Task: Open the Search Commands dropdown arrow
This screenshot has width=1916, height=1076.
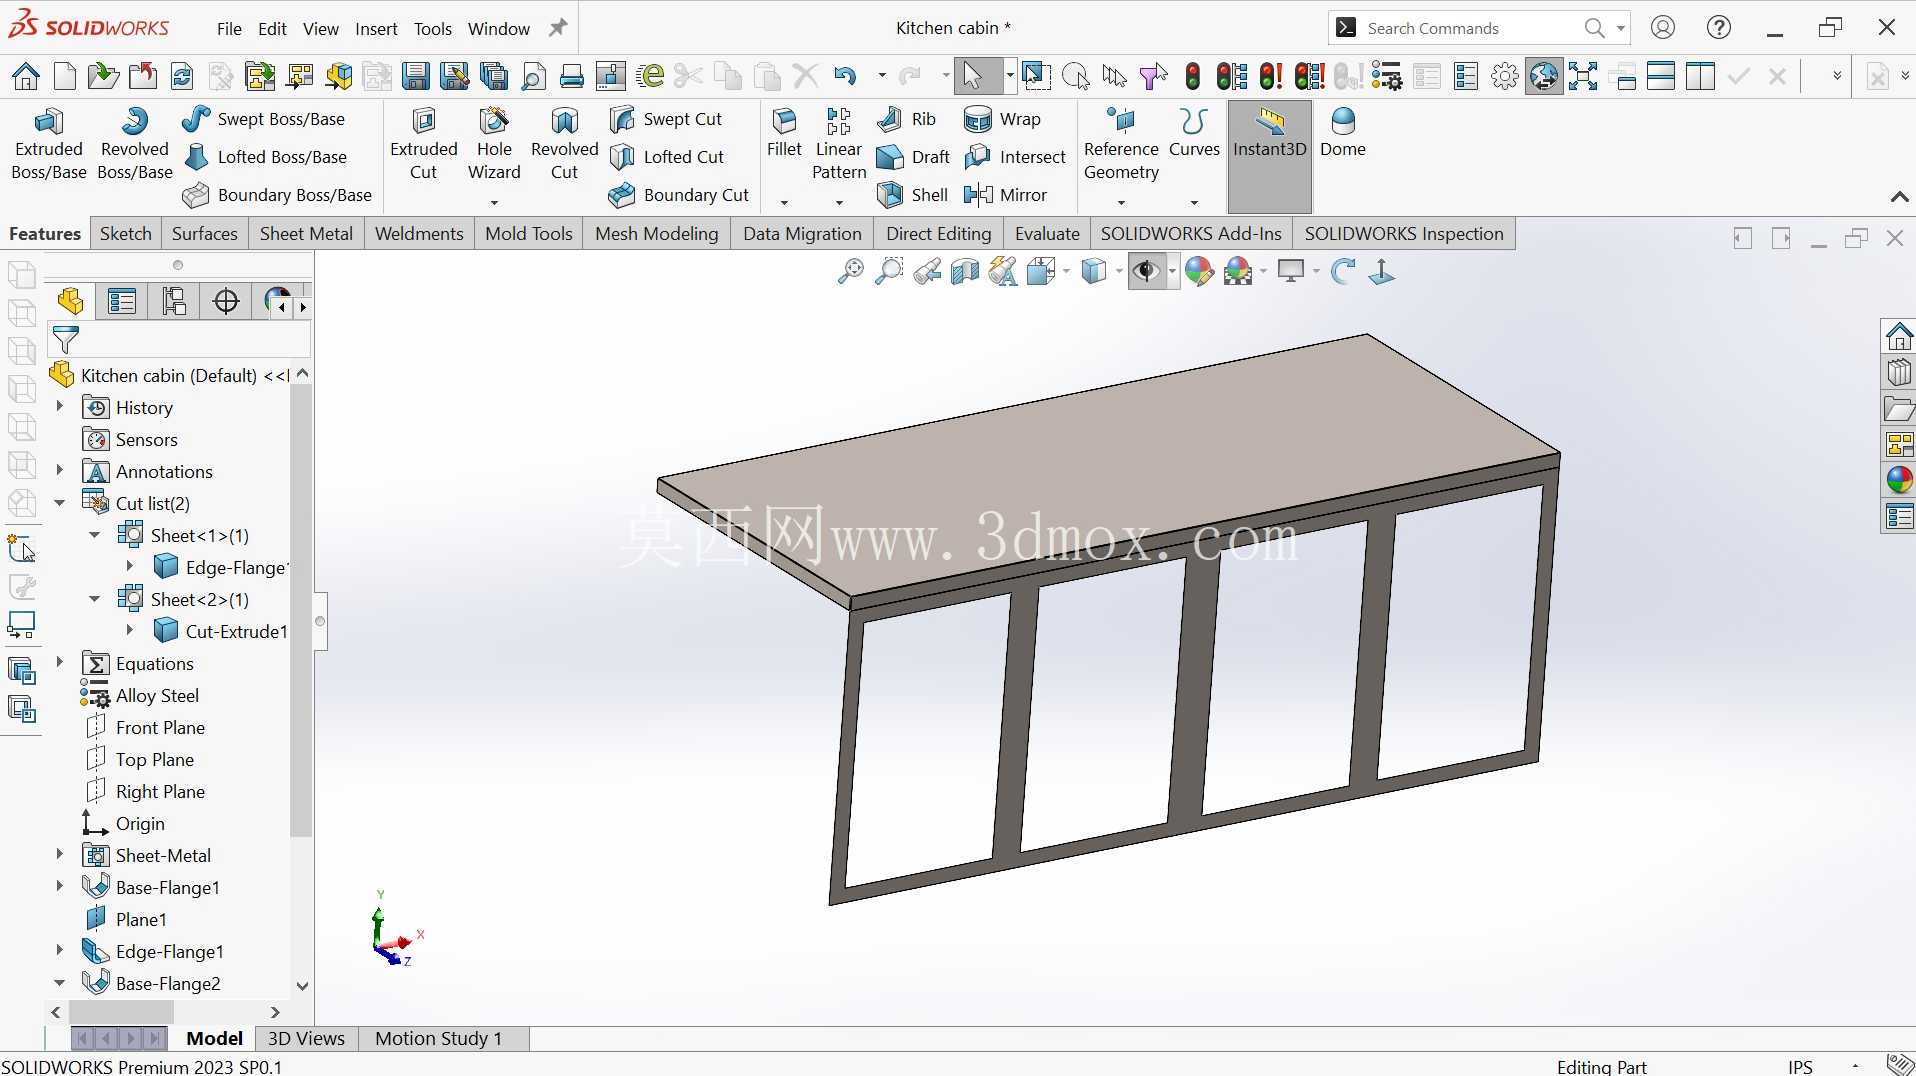Action: click(x=1620, y=28)
